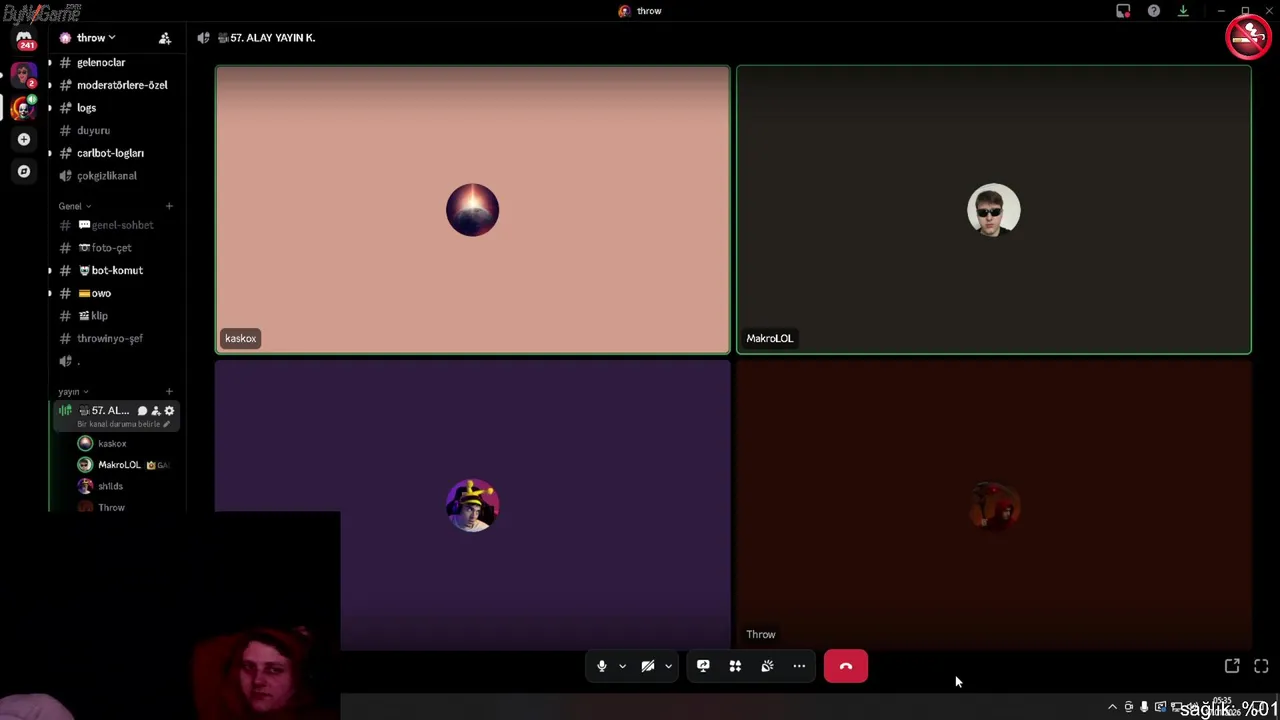Open settings gear on 57. AL... voice channel
The image size is (1280, 720).
coord(169,411)
